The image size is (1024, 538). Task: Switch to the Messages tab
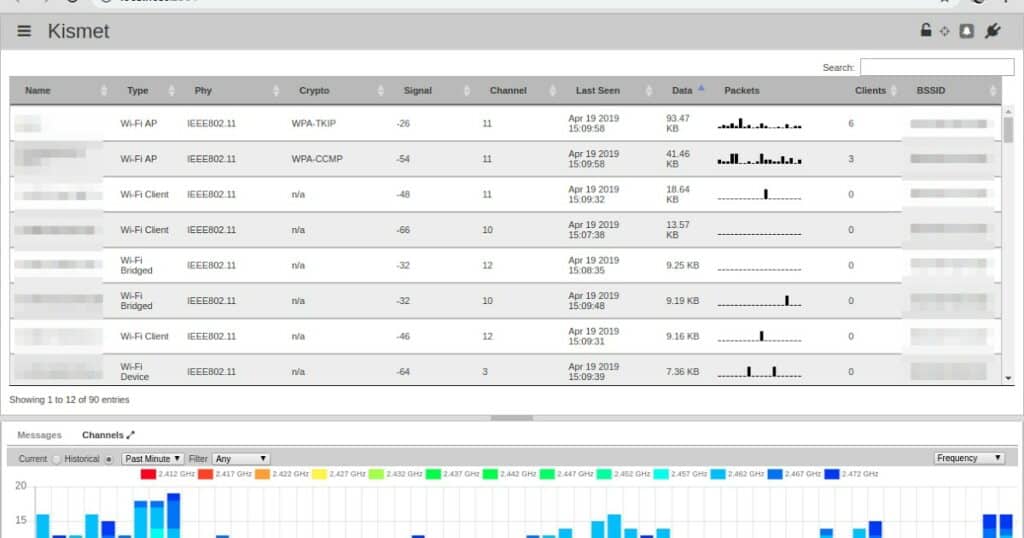(x=39, y=435)
